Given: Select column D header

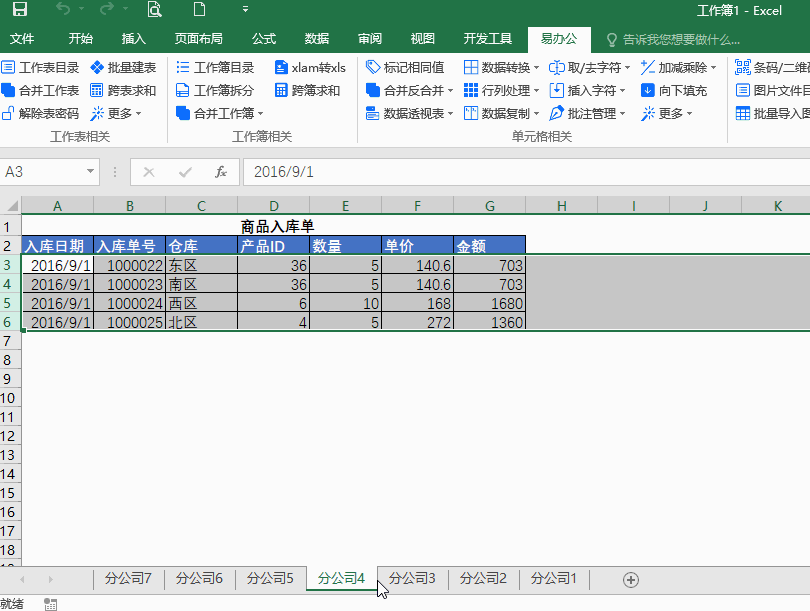Looking at the screenshot, I should coord(274,206).
